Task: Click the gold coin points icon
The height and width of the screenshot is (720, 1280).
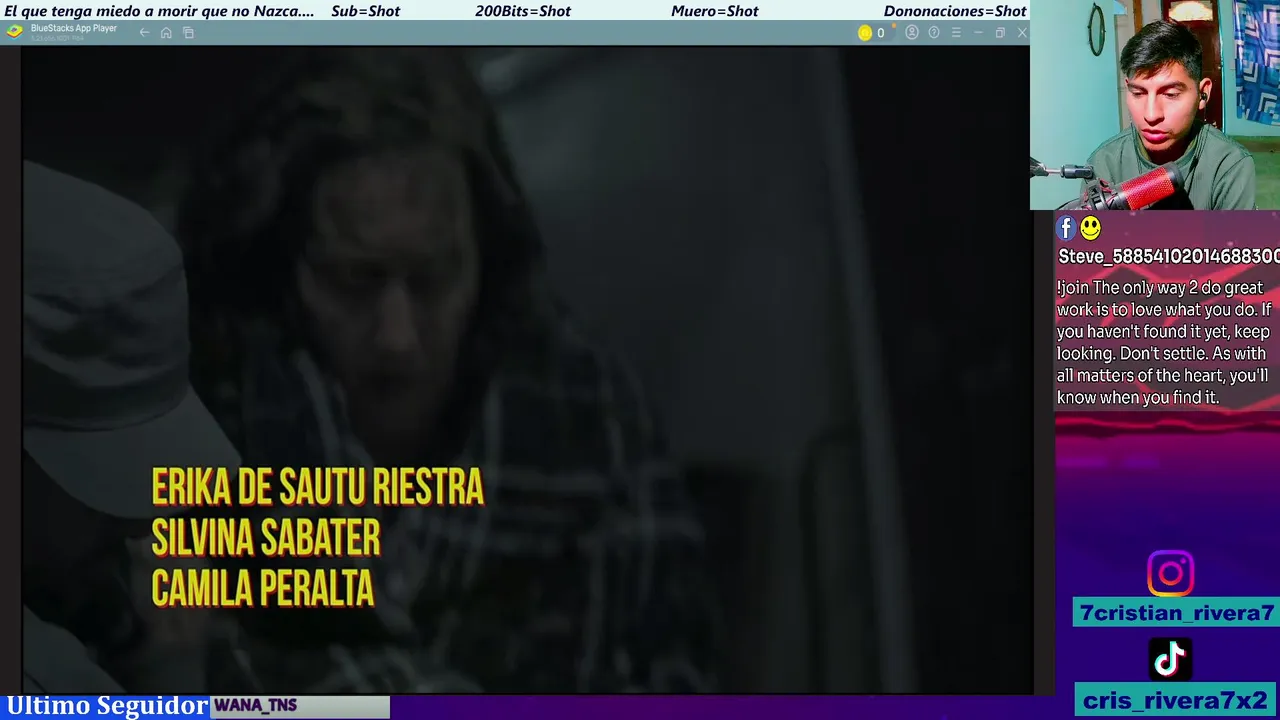Action: pos(865,33)
